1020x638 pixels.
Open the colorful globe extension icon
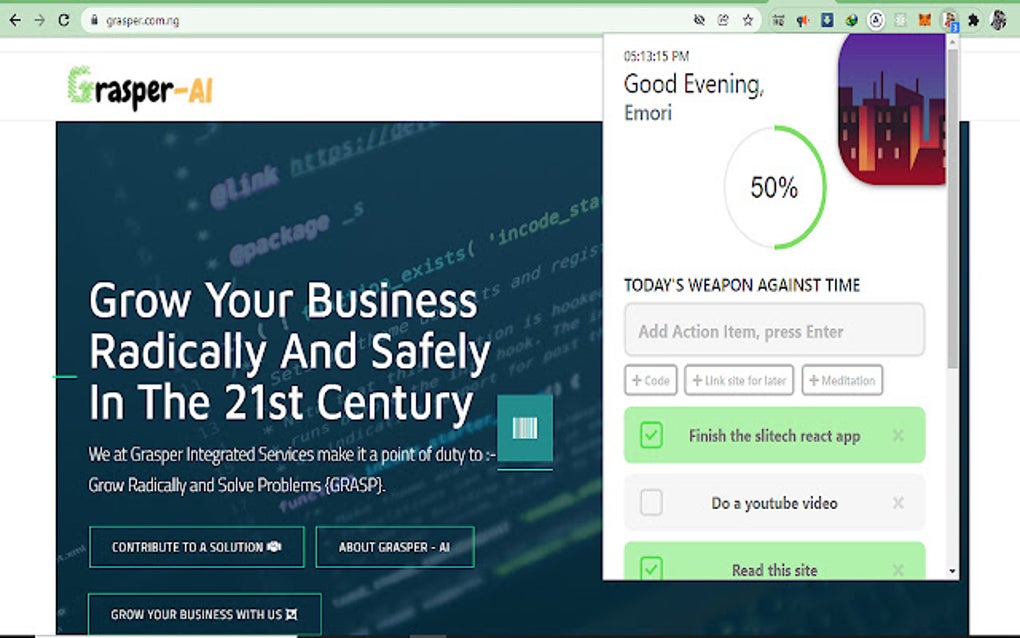tap(852, 20)
